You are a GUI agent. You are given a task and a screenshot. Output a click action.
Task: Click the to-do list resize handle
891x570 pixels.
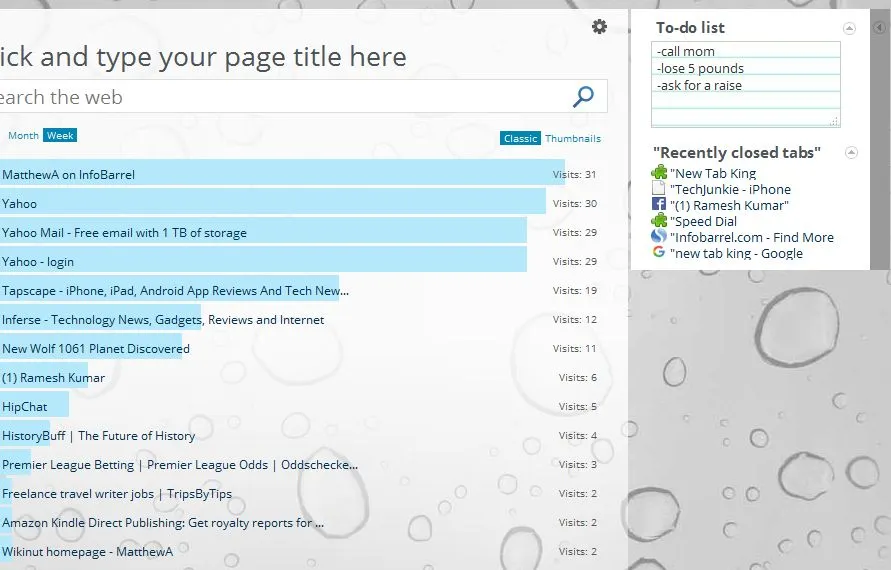coord(834,121)
